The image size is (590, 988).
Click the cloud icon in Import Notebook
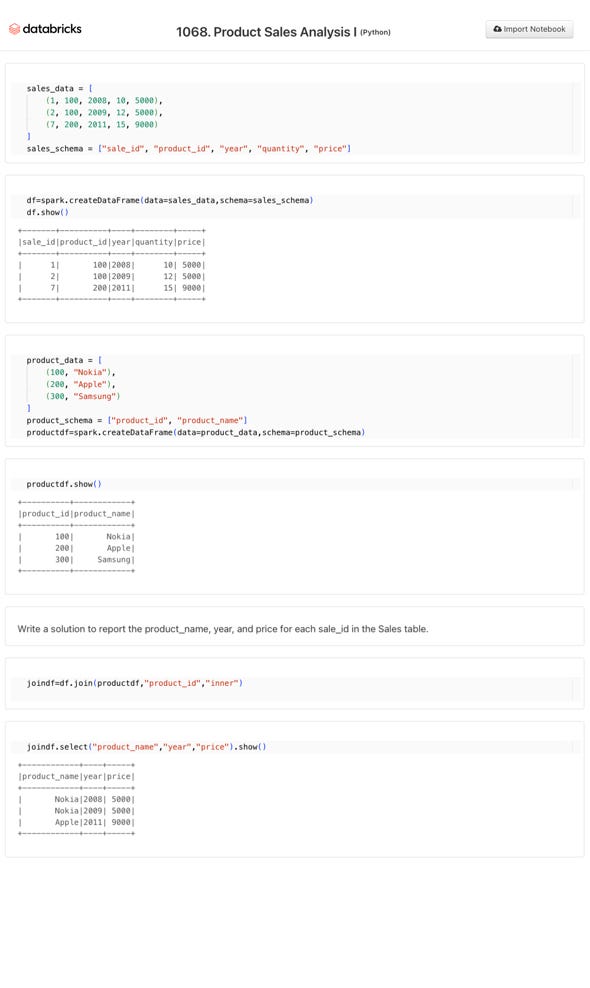pyautogui.click(x=497, y=29)
